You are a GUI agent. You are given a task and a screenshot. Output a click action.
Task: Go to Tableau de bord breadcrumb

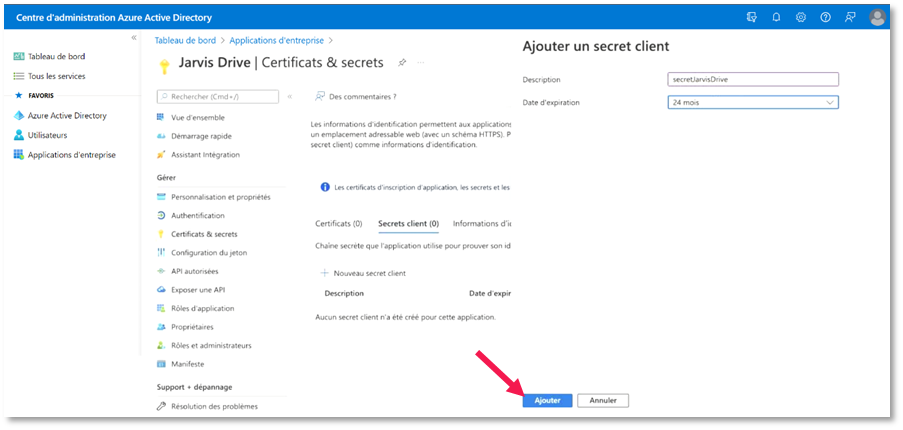coord(185,40)
